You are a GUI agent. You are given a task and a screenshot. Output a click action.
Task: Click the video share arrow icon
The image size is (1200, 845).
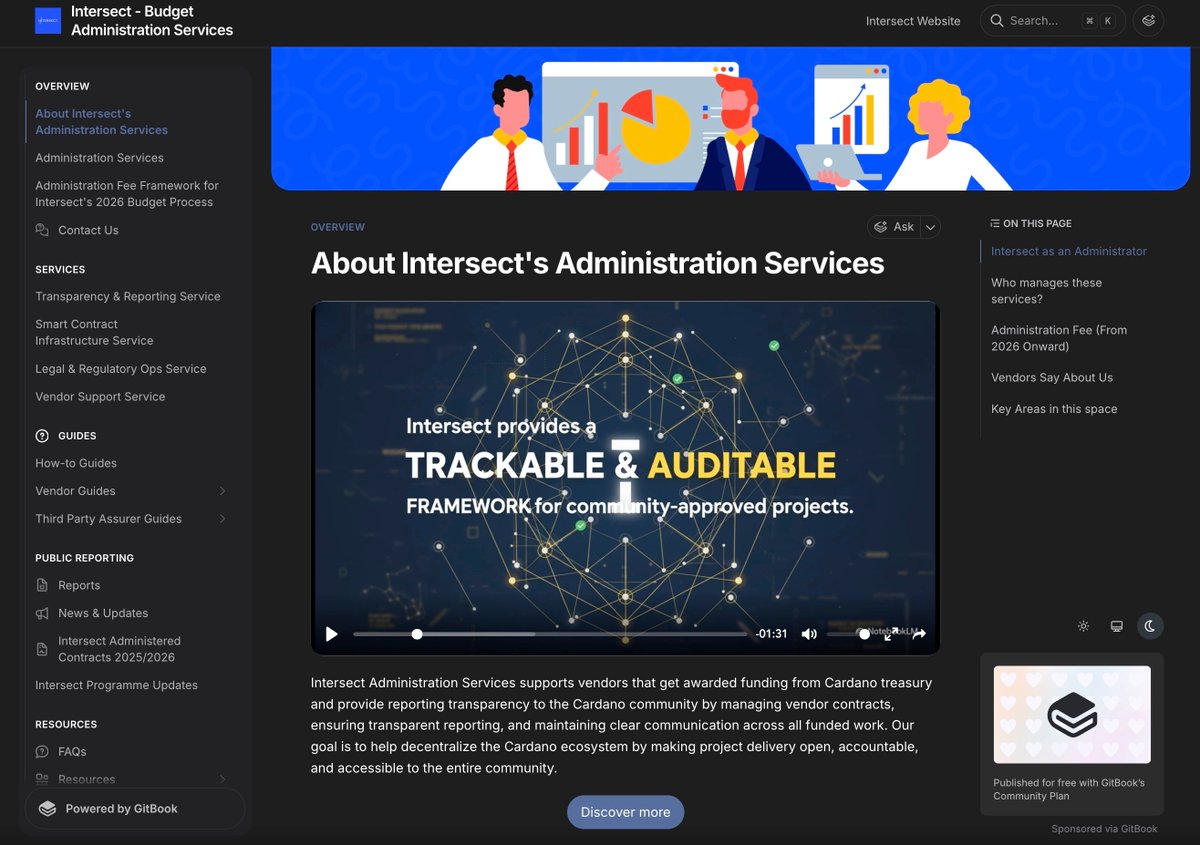click(x=919, y=634)
